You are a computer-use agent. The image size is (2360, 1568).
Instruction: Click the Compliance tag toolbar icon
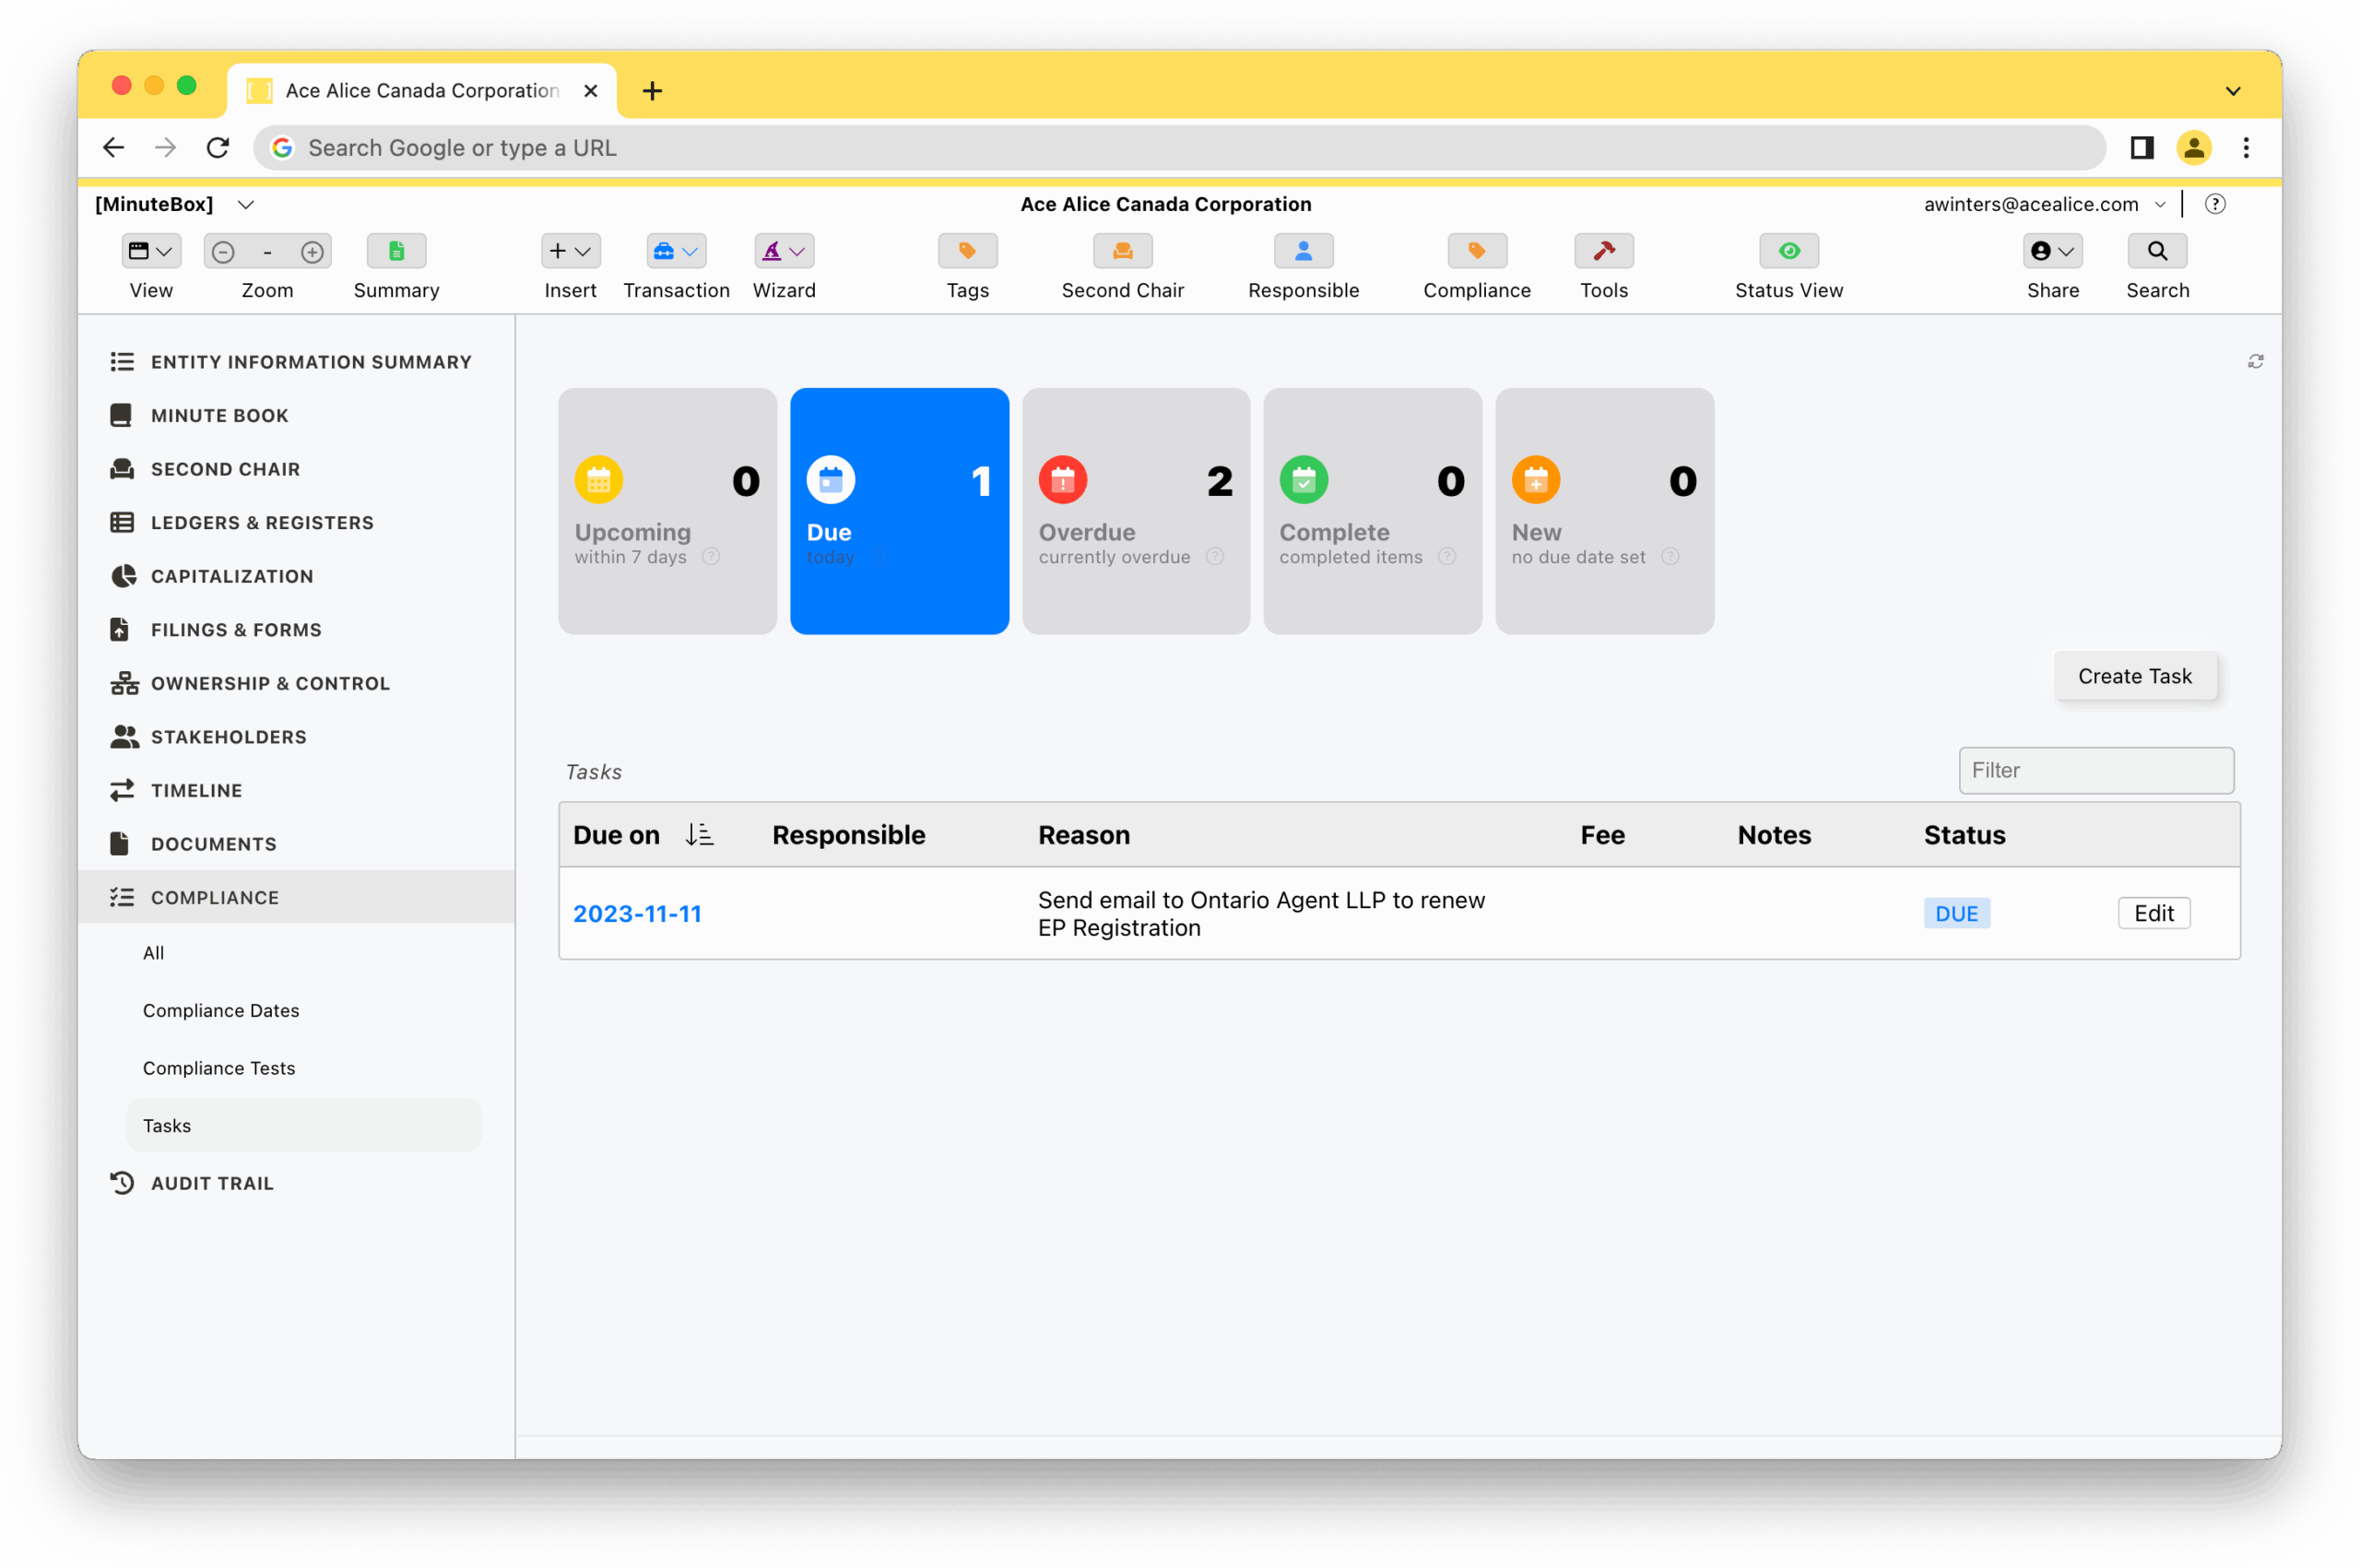click(1476, 251)
